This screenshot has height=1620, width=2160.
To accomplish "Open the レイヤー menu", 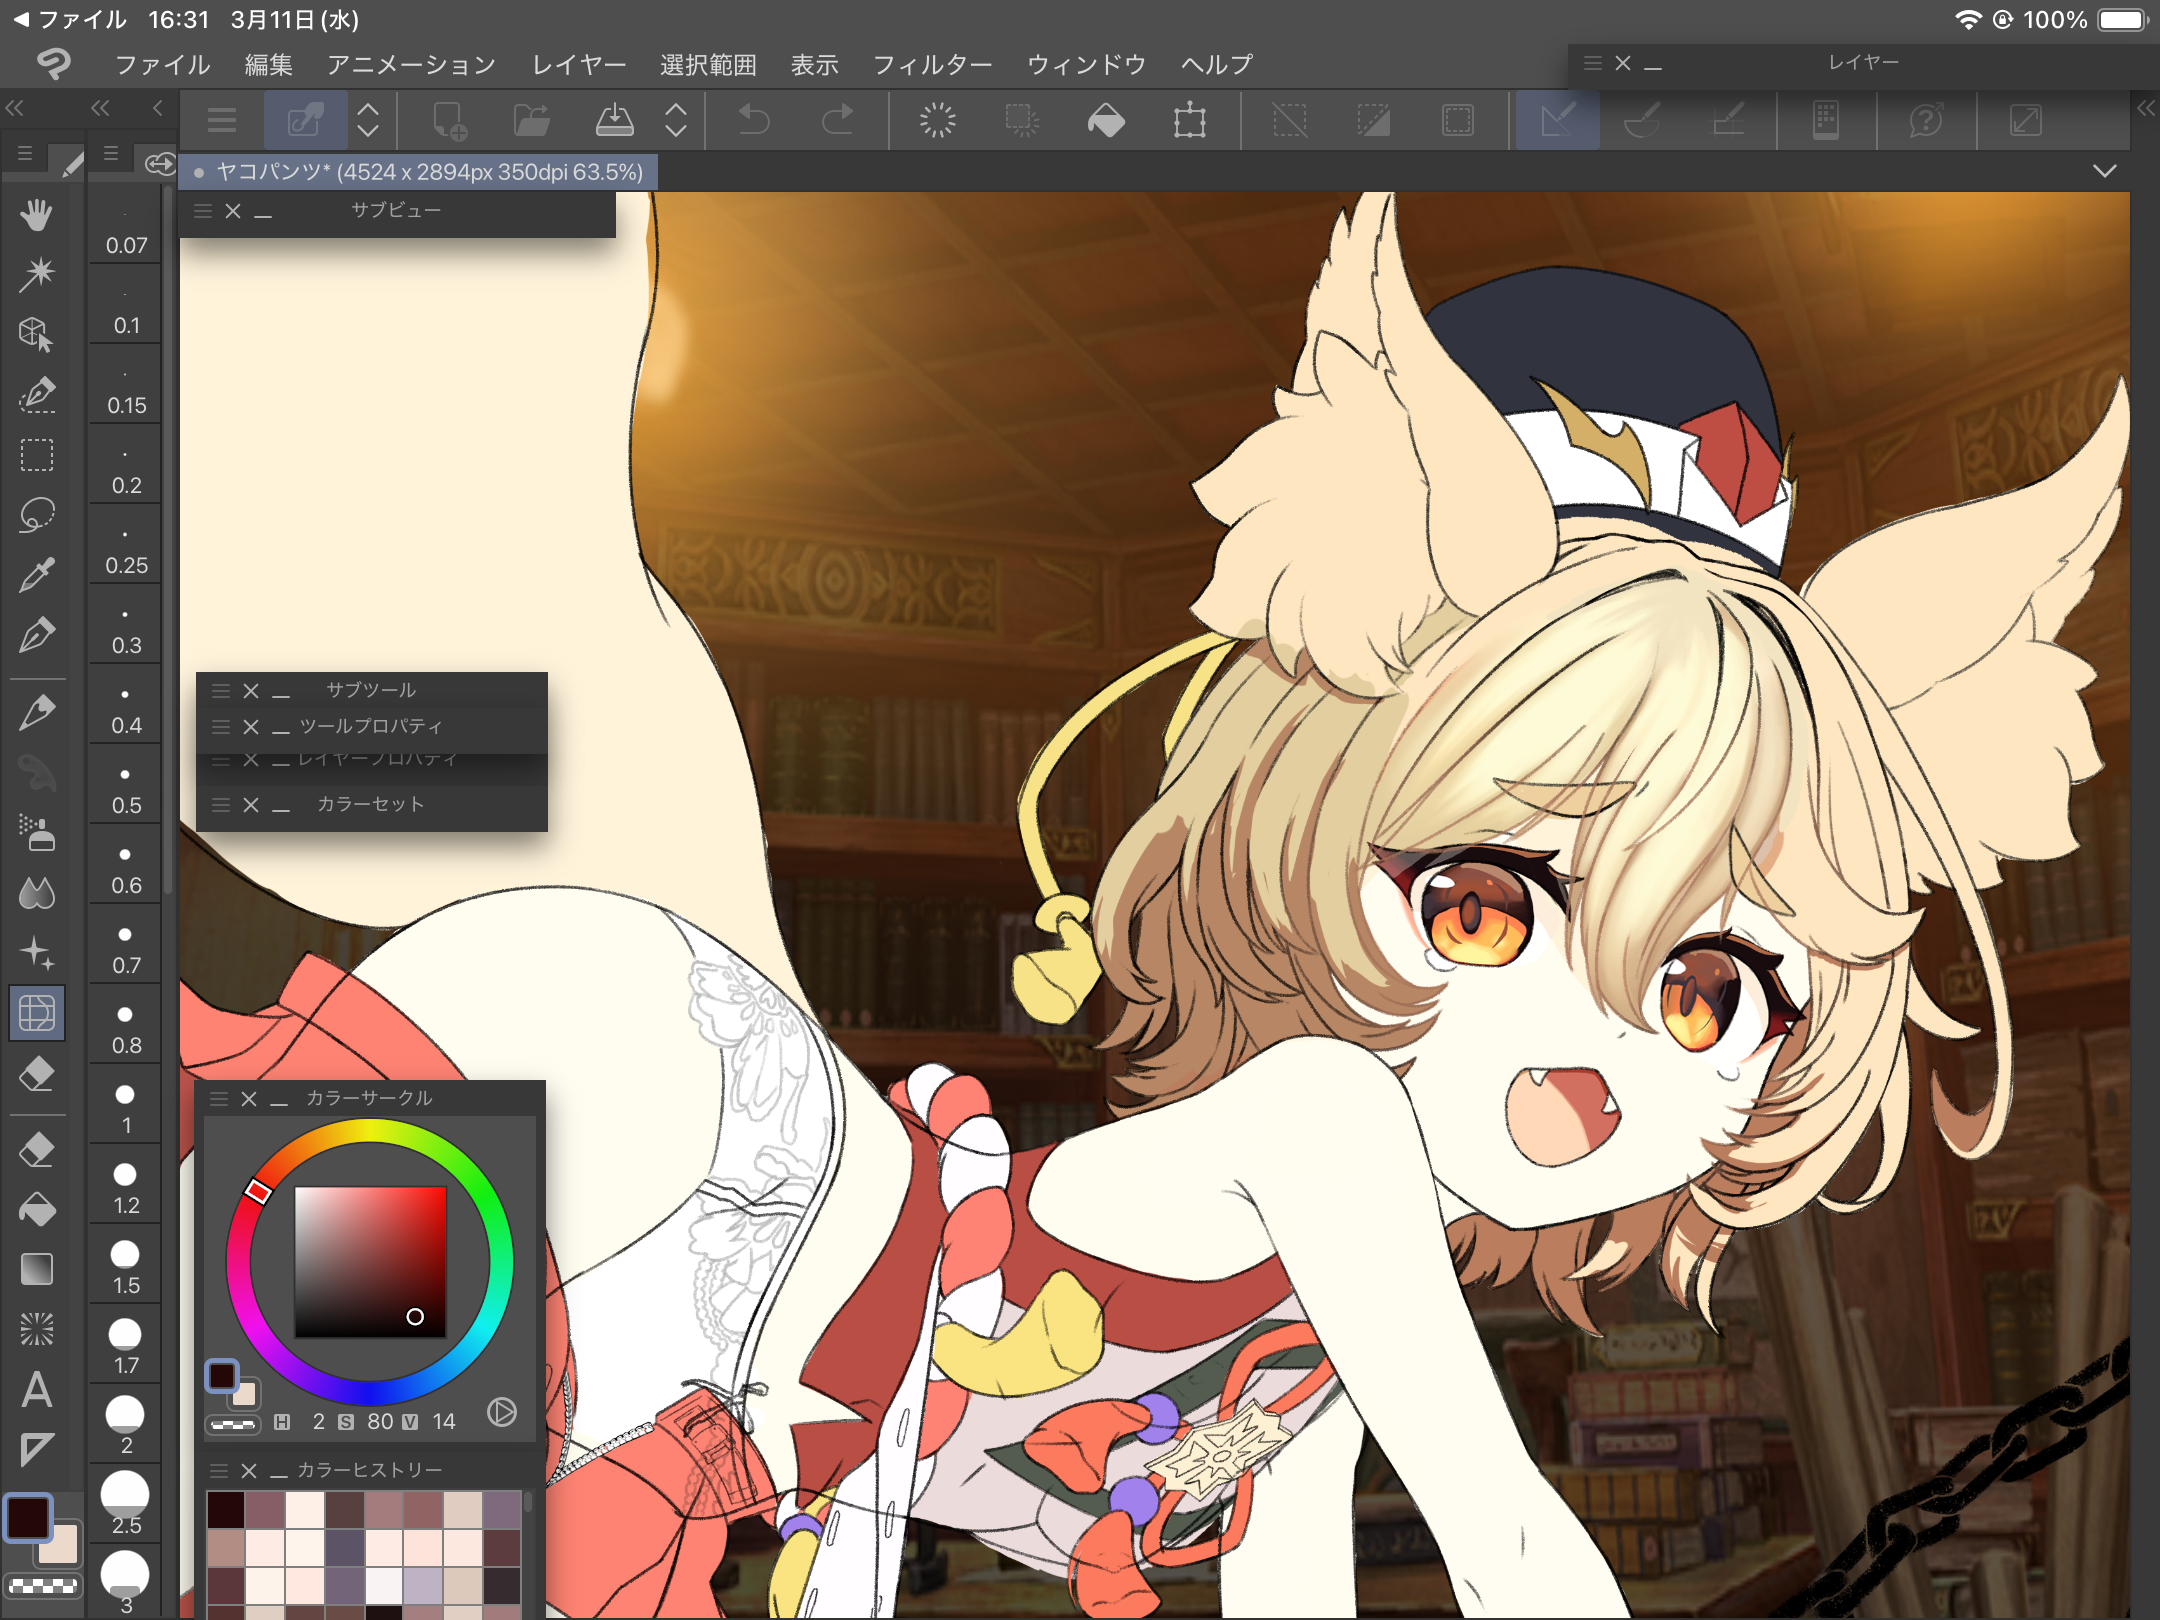I will [579, 65].
